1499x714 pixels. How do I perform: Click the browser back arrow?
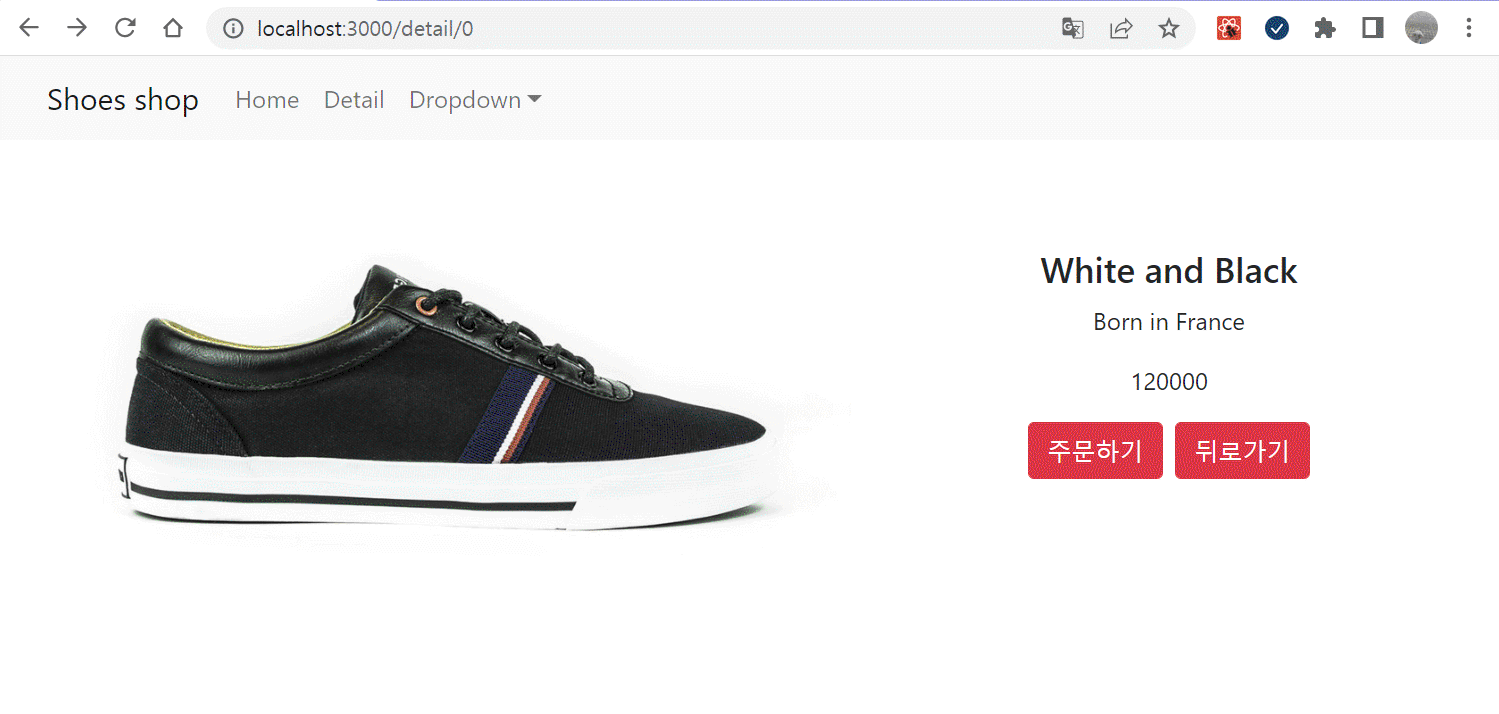tap(28, 28)
